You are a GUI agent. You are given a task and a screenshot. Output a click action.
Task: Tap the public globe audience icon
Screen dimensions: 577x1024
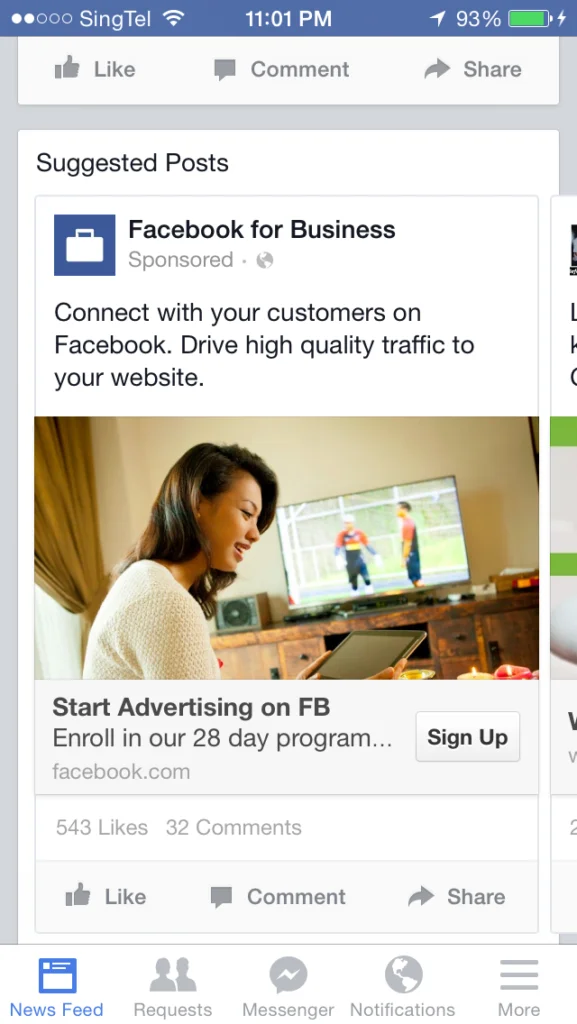pos(264,261)
